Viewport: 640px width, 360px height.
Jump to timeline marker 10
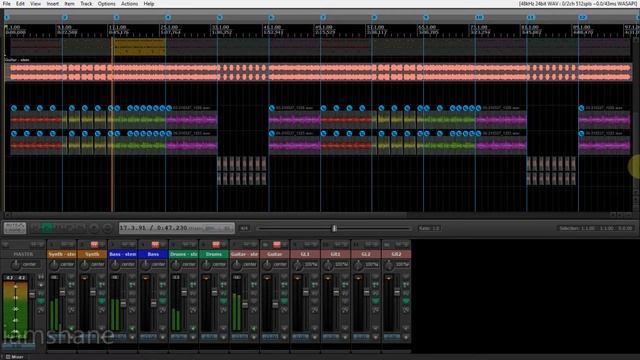(x=479, y=18)
